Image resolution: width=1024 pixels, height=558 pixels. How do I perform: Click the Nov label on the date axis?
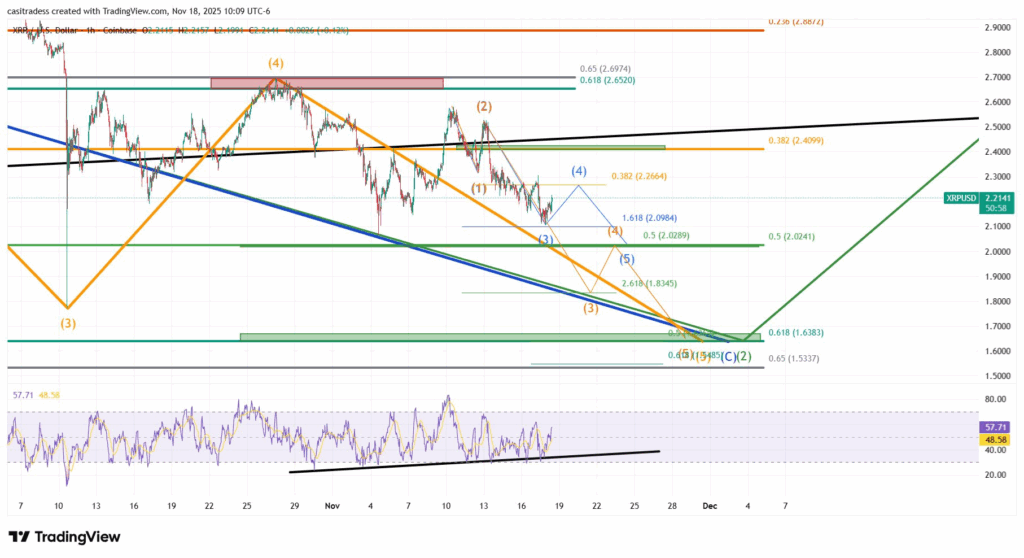point(332,507)
